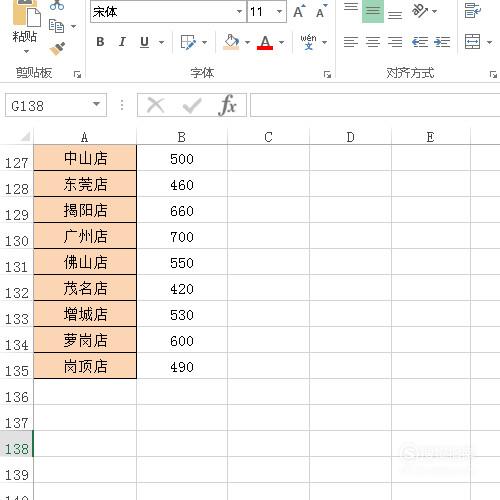The image size is (500, 500).
Task: Click the Select All corner triangle
Action: 25,137
